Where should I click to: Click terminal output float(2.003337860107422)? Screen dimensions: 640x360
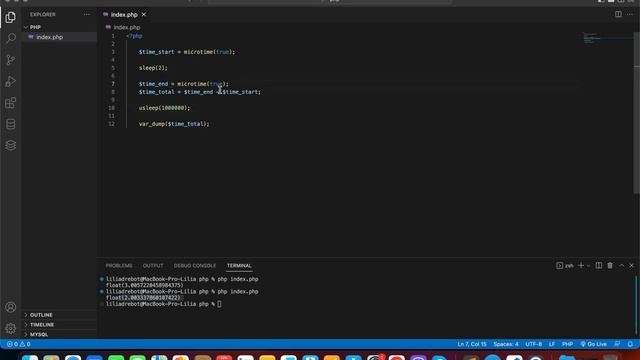tap(143, 298)
